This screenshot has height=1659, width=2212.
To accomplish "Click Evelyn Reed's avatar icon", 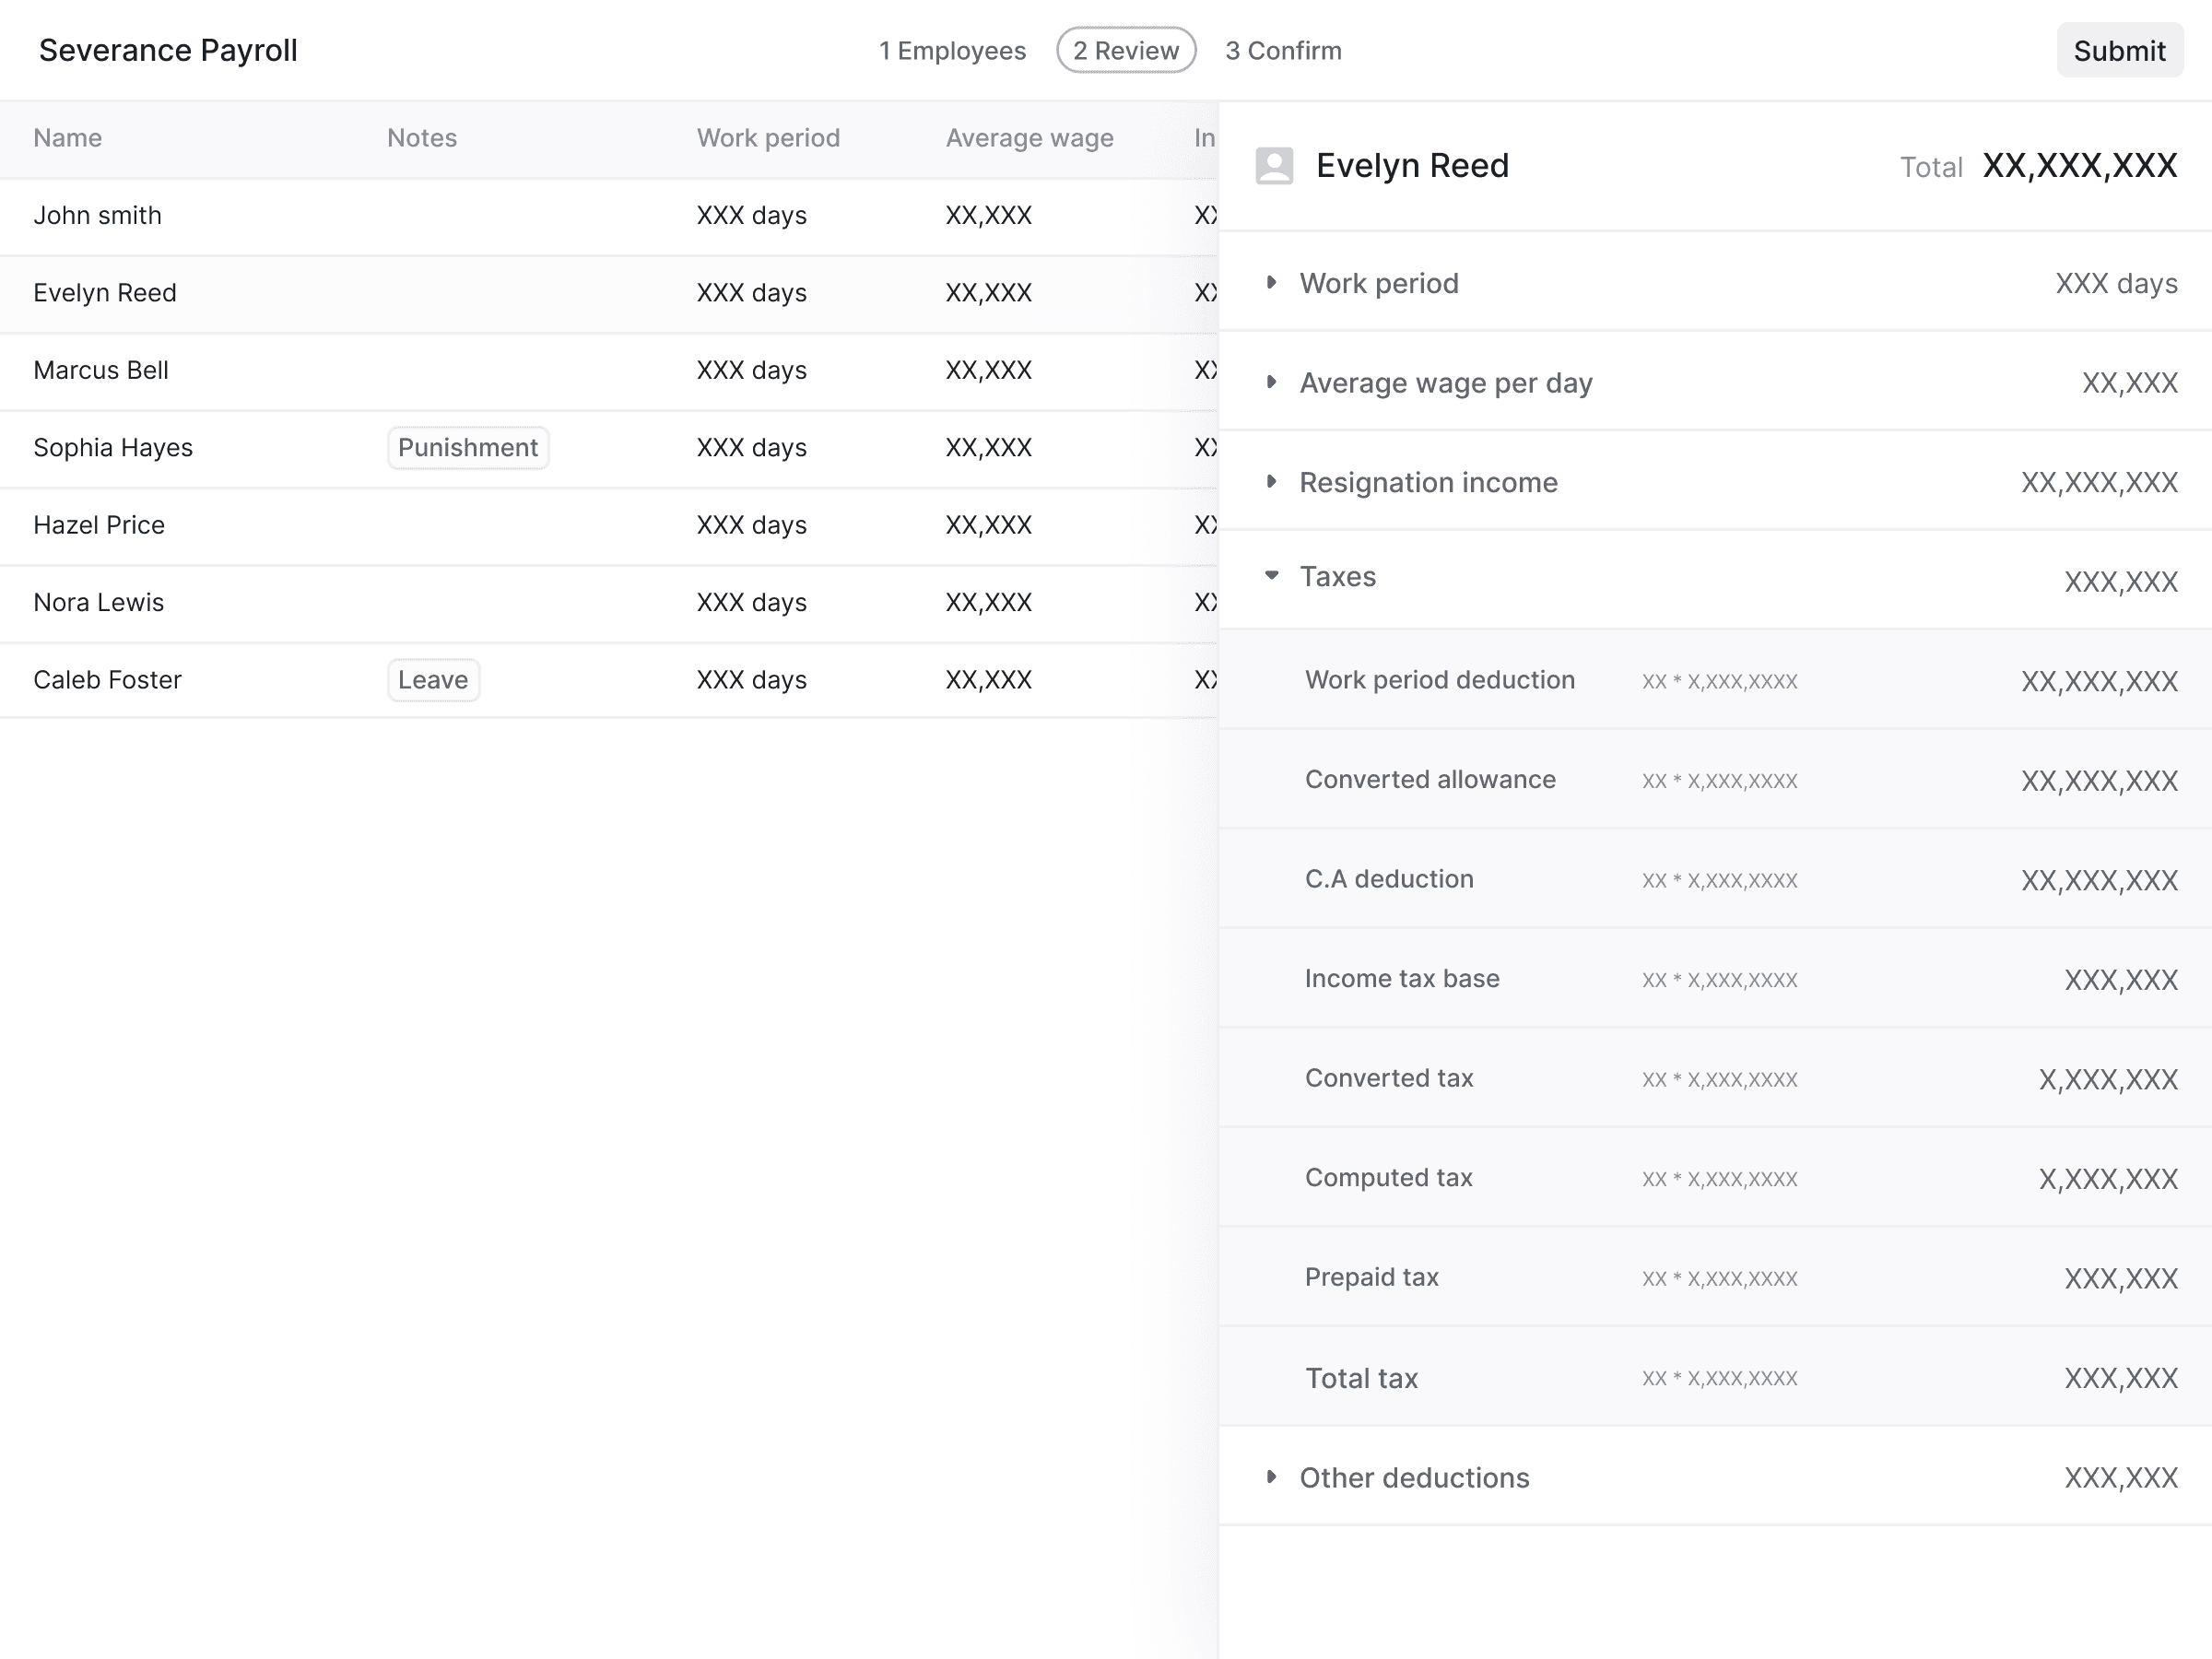I will [1274, 165].
